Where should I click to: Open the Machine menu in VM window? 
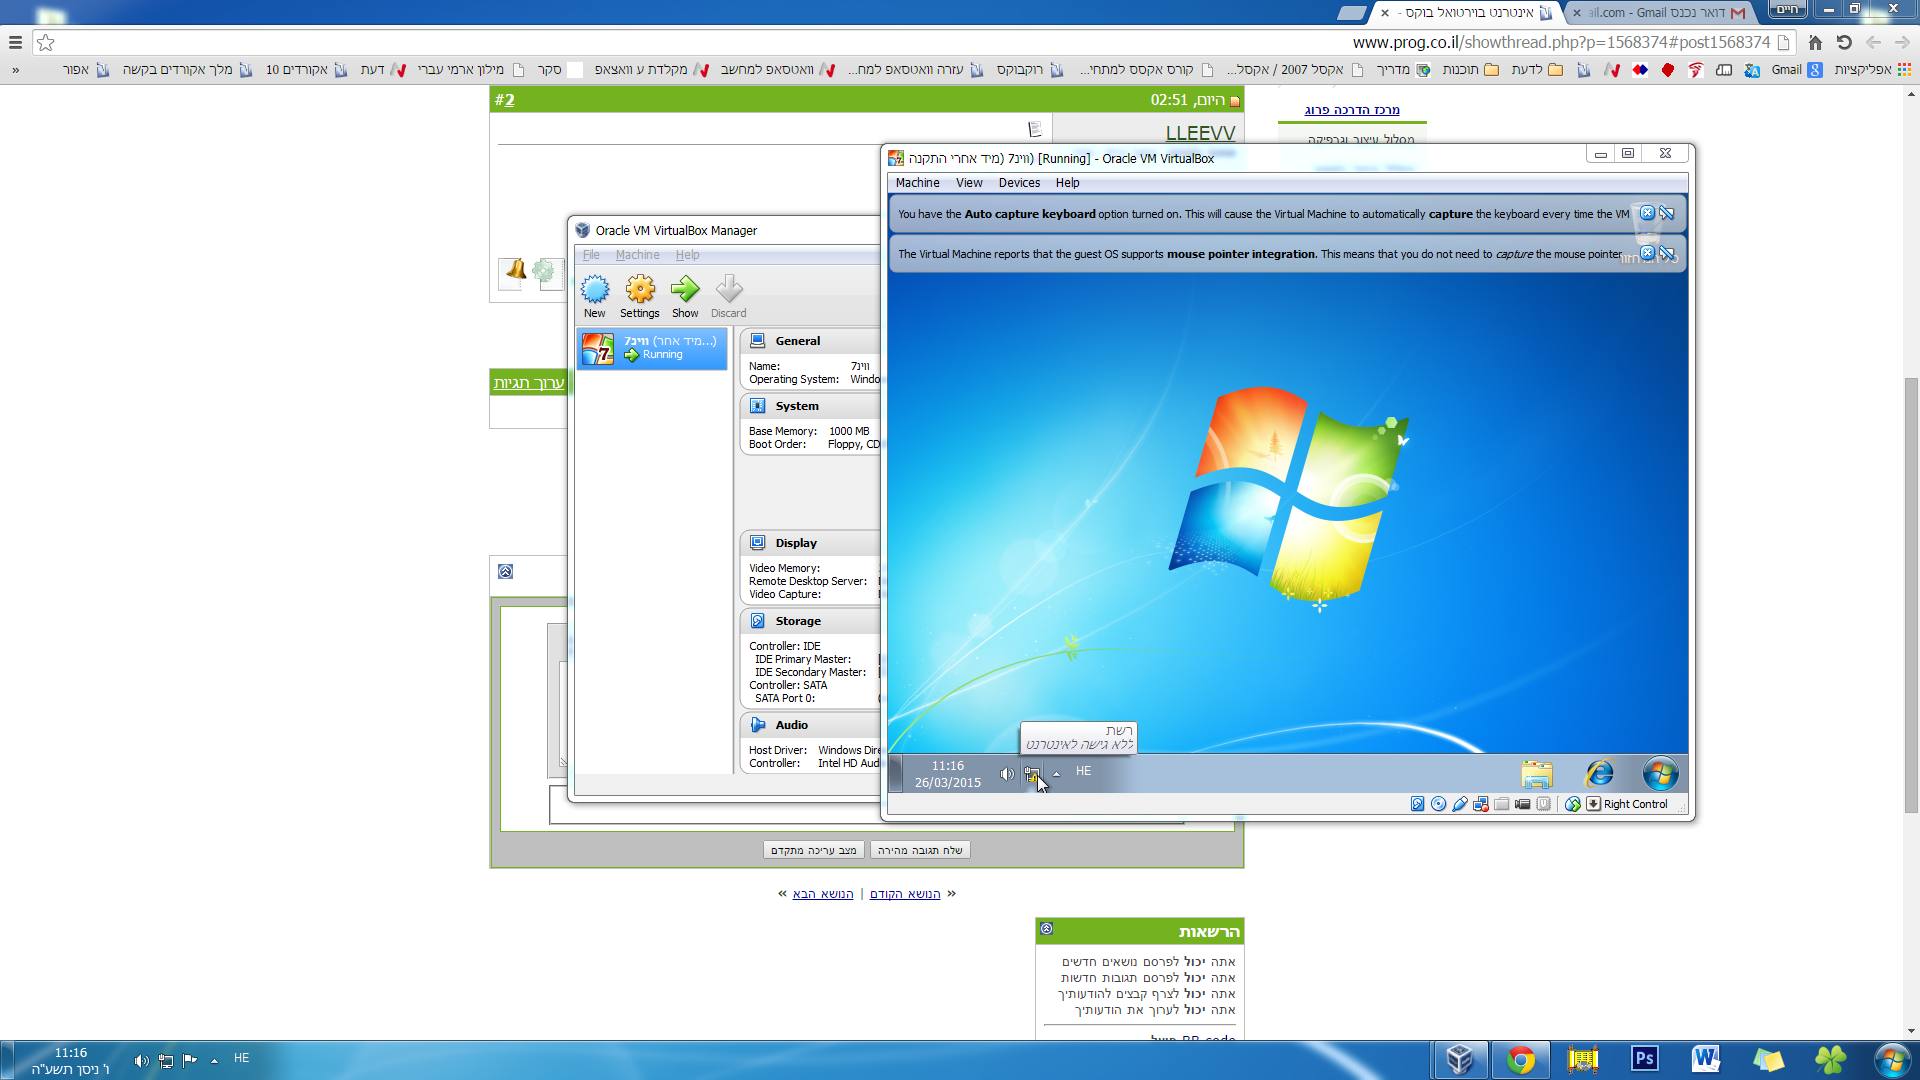coord(917,183)
